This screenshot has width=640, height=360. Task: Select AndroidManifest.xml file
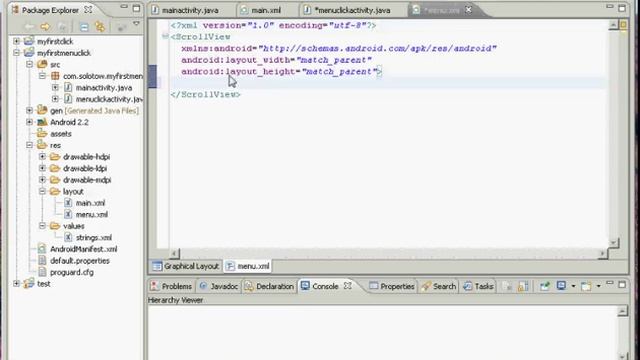tap(83, 249)
